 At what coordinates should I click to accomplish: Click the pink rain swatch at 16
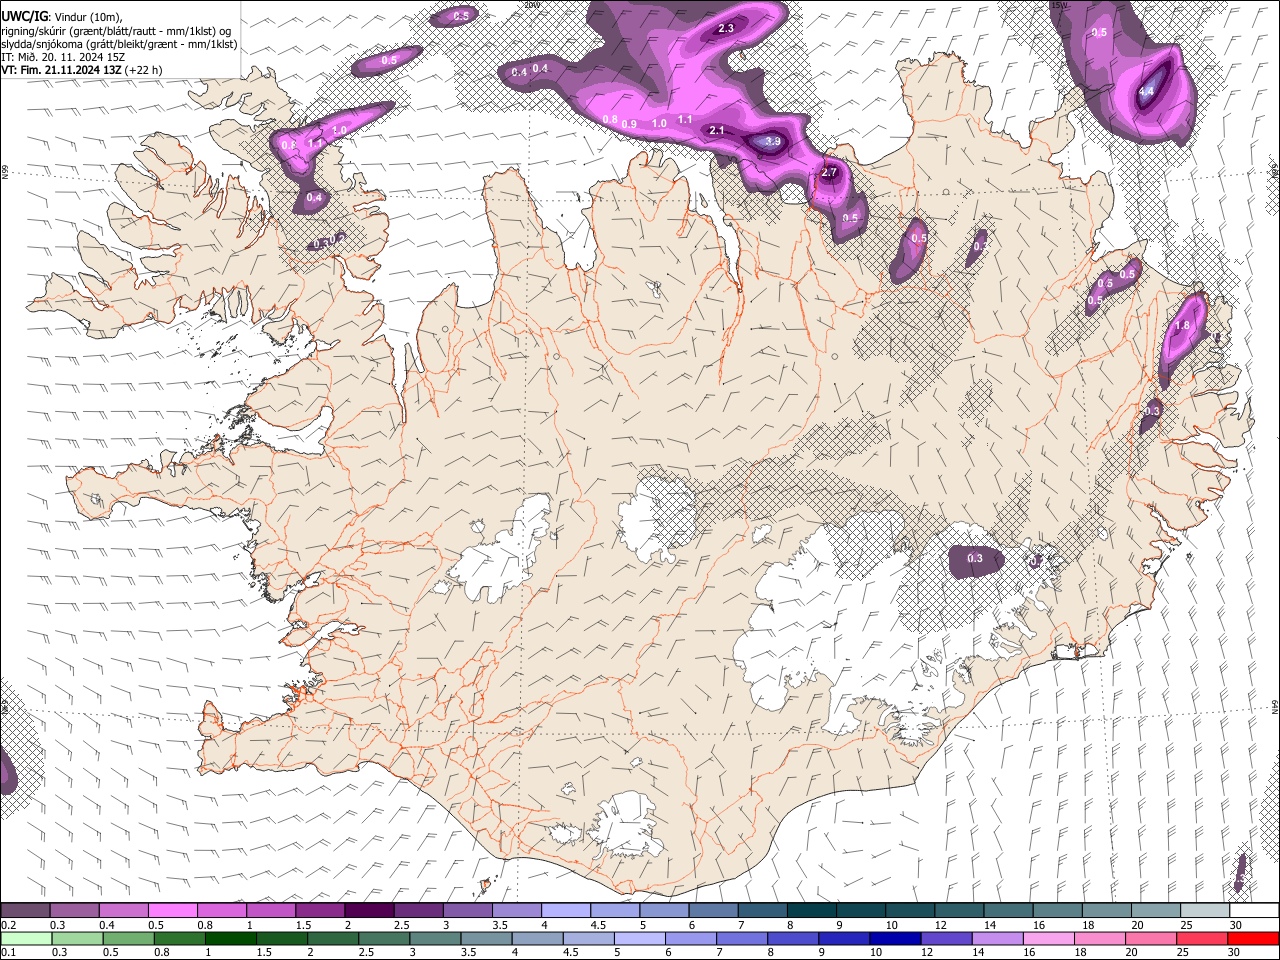pyautogui.click(x=1047, y=939)
